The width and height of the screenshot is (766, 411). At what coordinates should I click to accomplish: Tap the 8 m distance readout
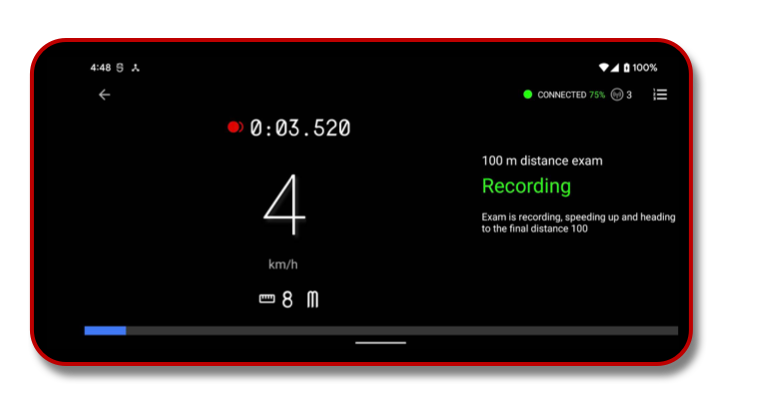pos(300,299)
